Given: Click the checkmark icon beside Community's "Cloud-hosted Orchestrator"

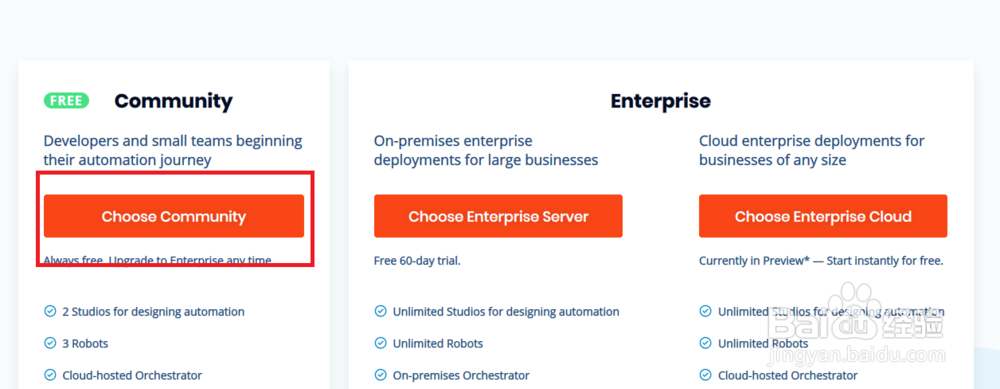Looking at the screenshot, I should coord(50,375).
